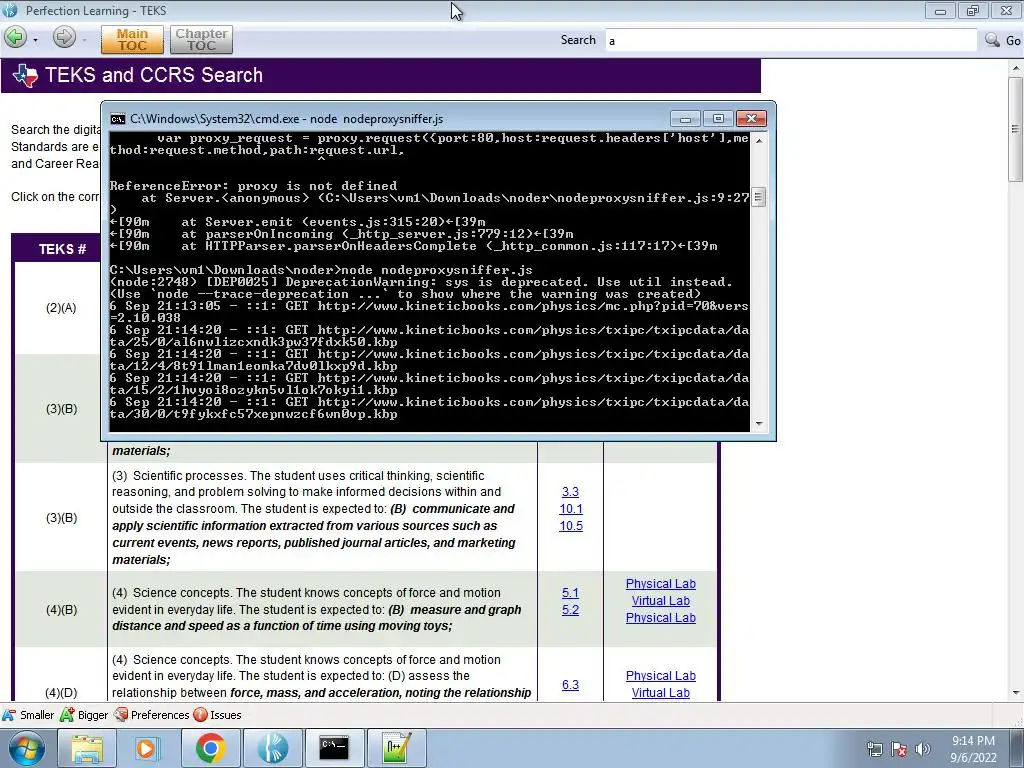Focus the Search input field
Image resolution: width=1024 pixels, height=768 pixels.
[x=790, y=40]
